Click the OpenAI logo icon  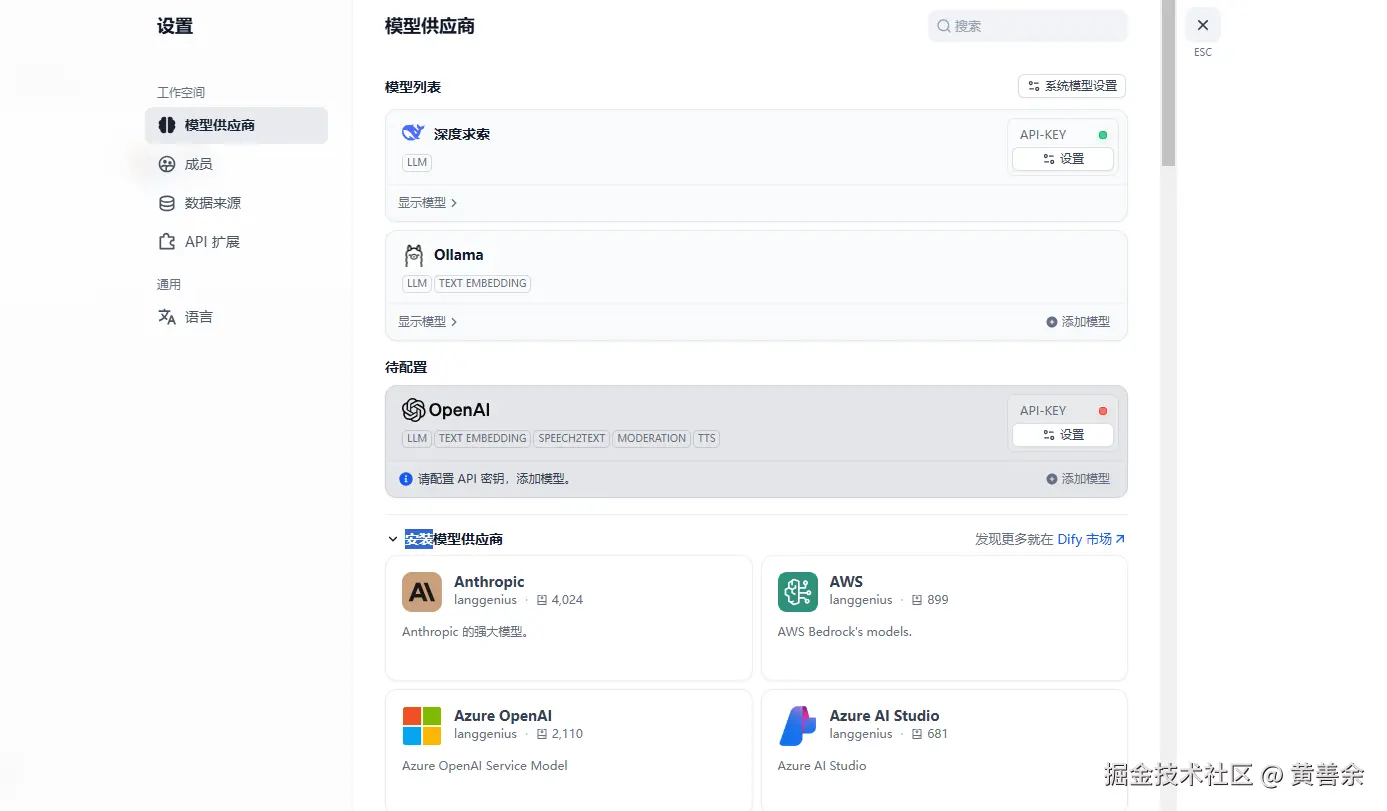413,410
